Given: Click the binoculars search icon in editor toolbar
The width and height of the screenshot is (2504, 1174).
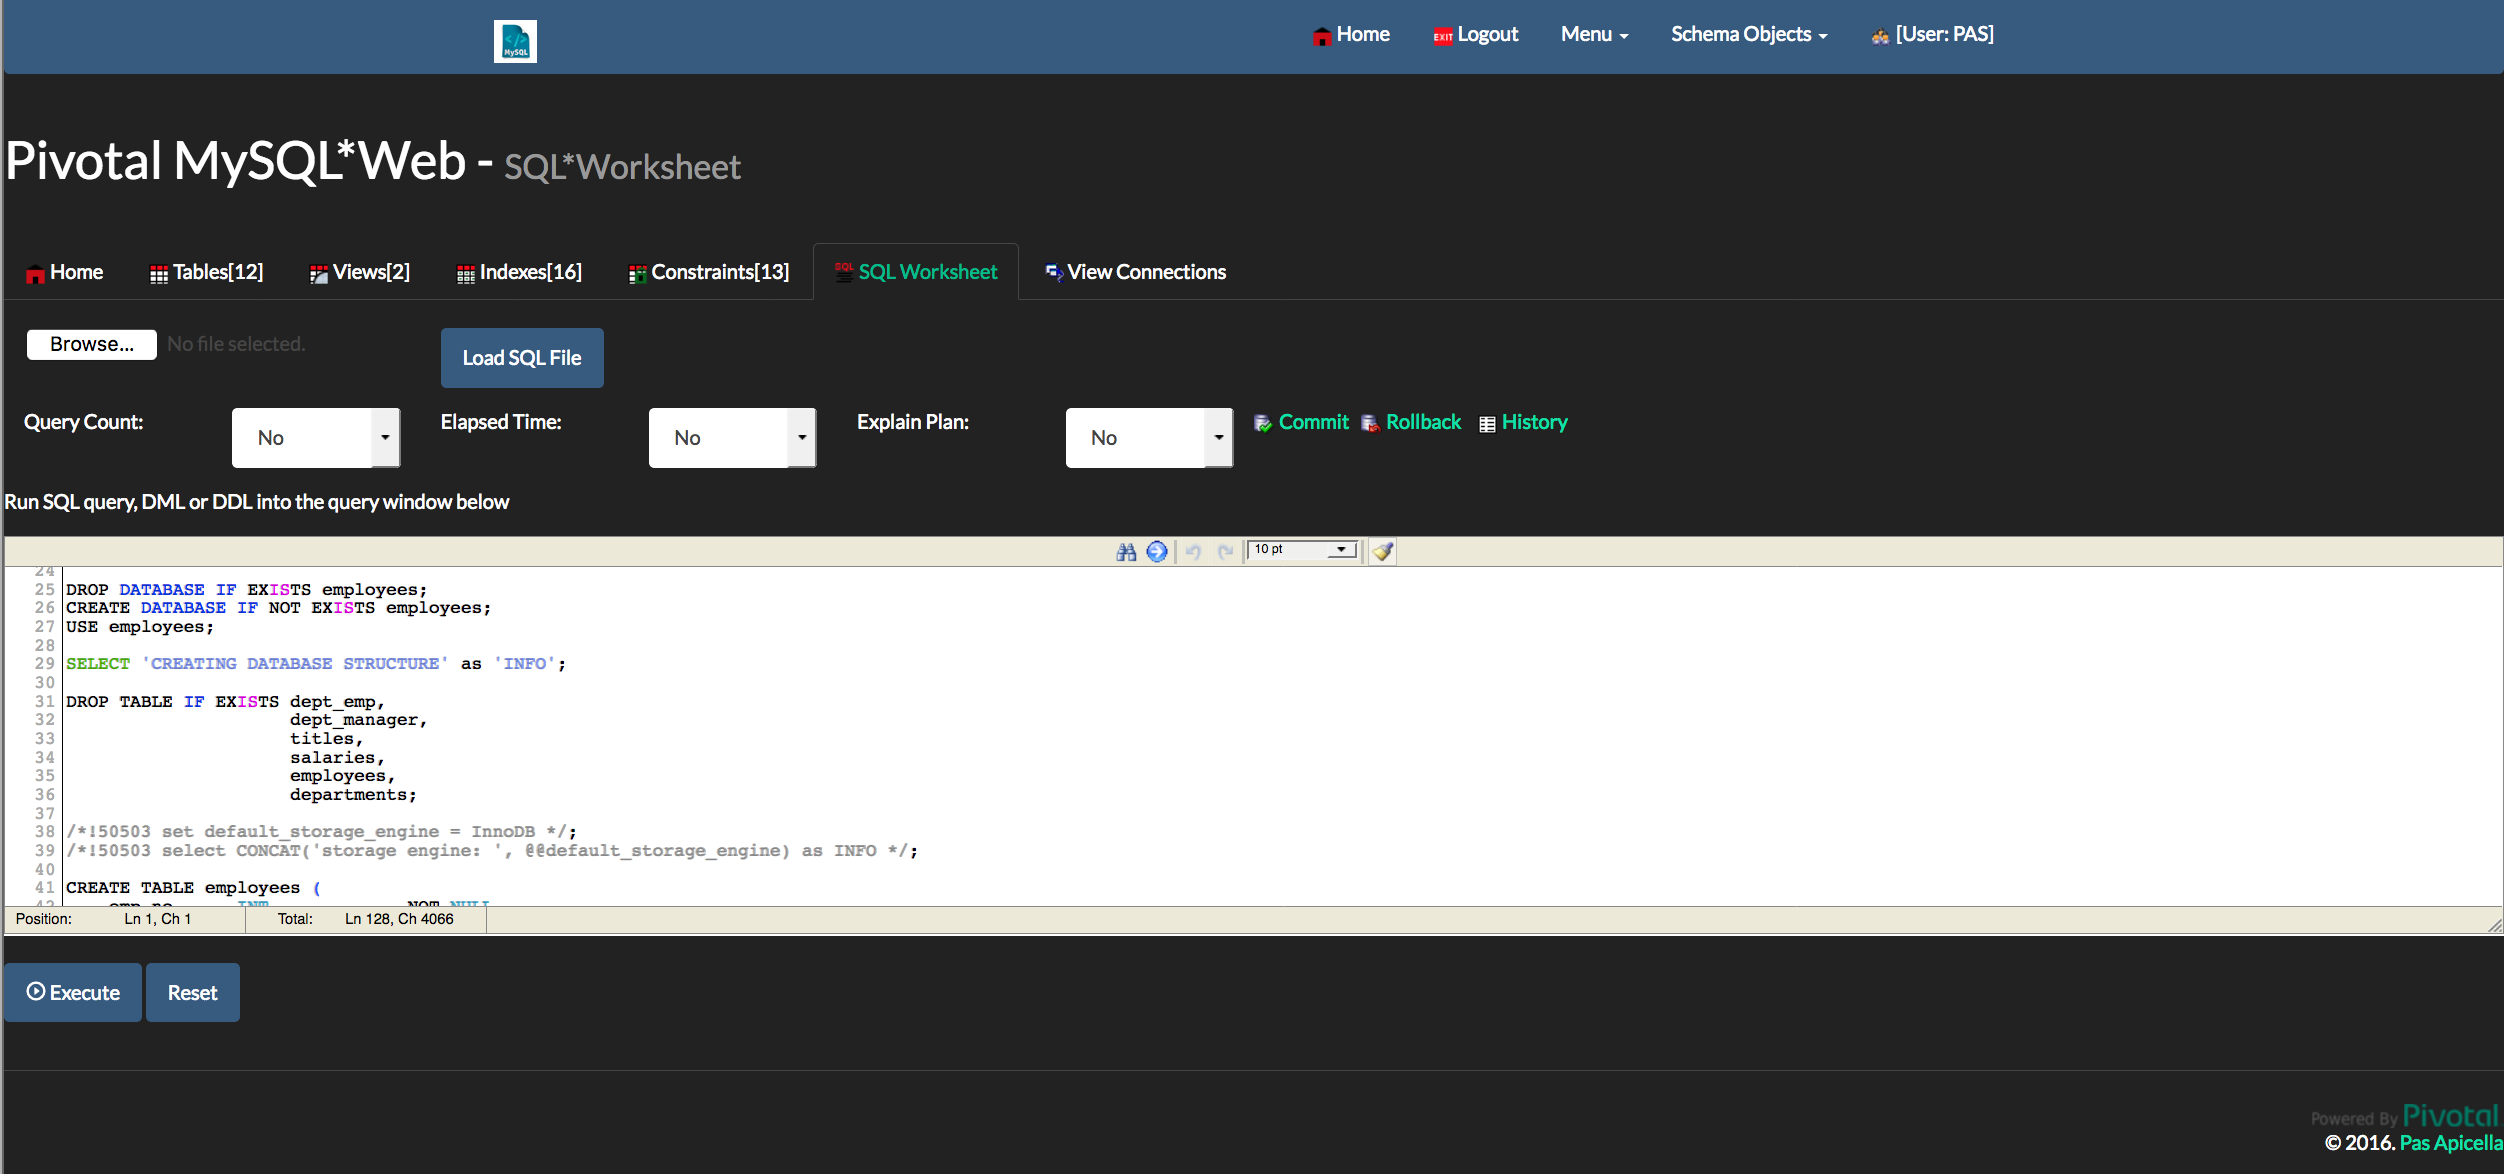Looking at the screenshot, I should click(x=1126, y=552).
